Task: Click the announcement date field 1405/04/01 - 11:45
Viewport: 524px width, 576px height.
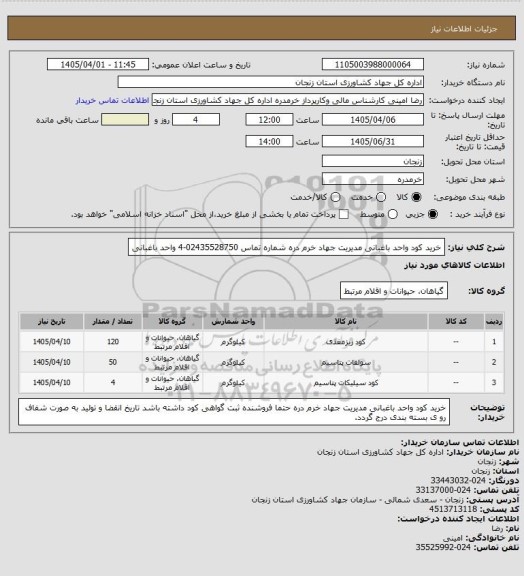Action: [98, 64]
